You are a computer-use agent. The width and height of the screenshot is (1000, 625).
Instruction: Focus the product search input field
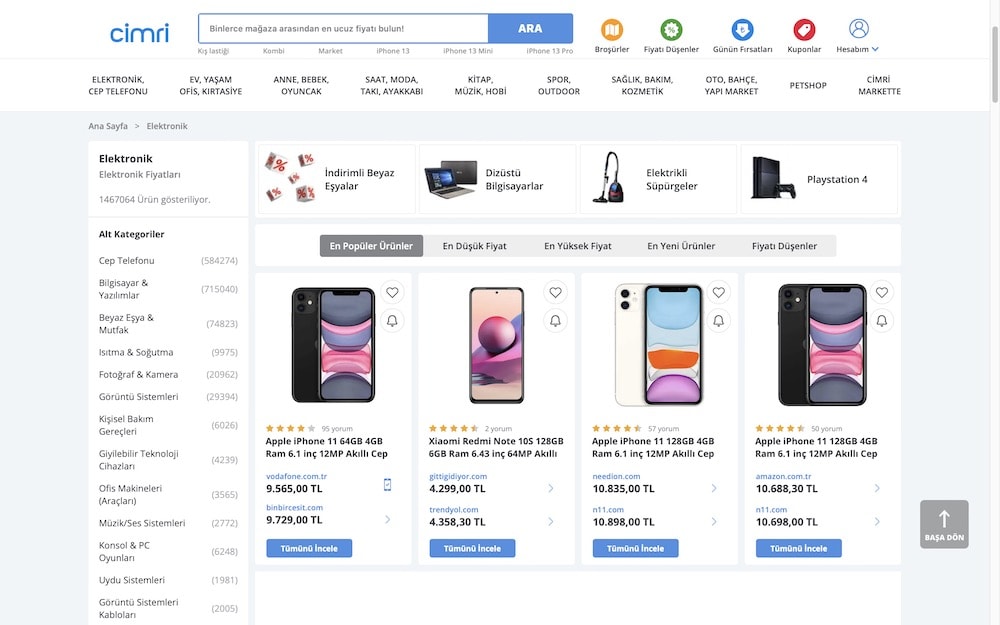click(x=343, y=29)
